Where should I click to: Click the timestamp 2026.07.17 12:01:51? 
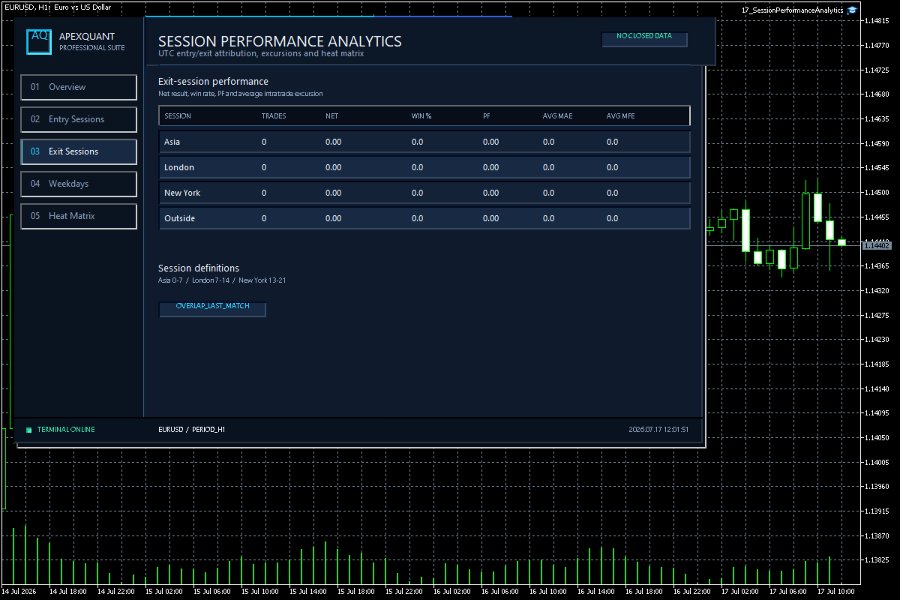(658, 429)
